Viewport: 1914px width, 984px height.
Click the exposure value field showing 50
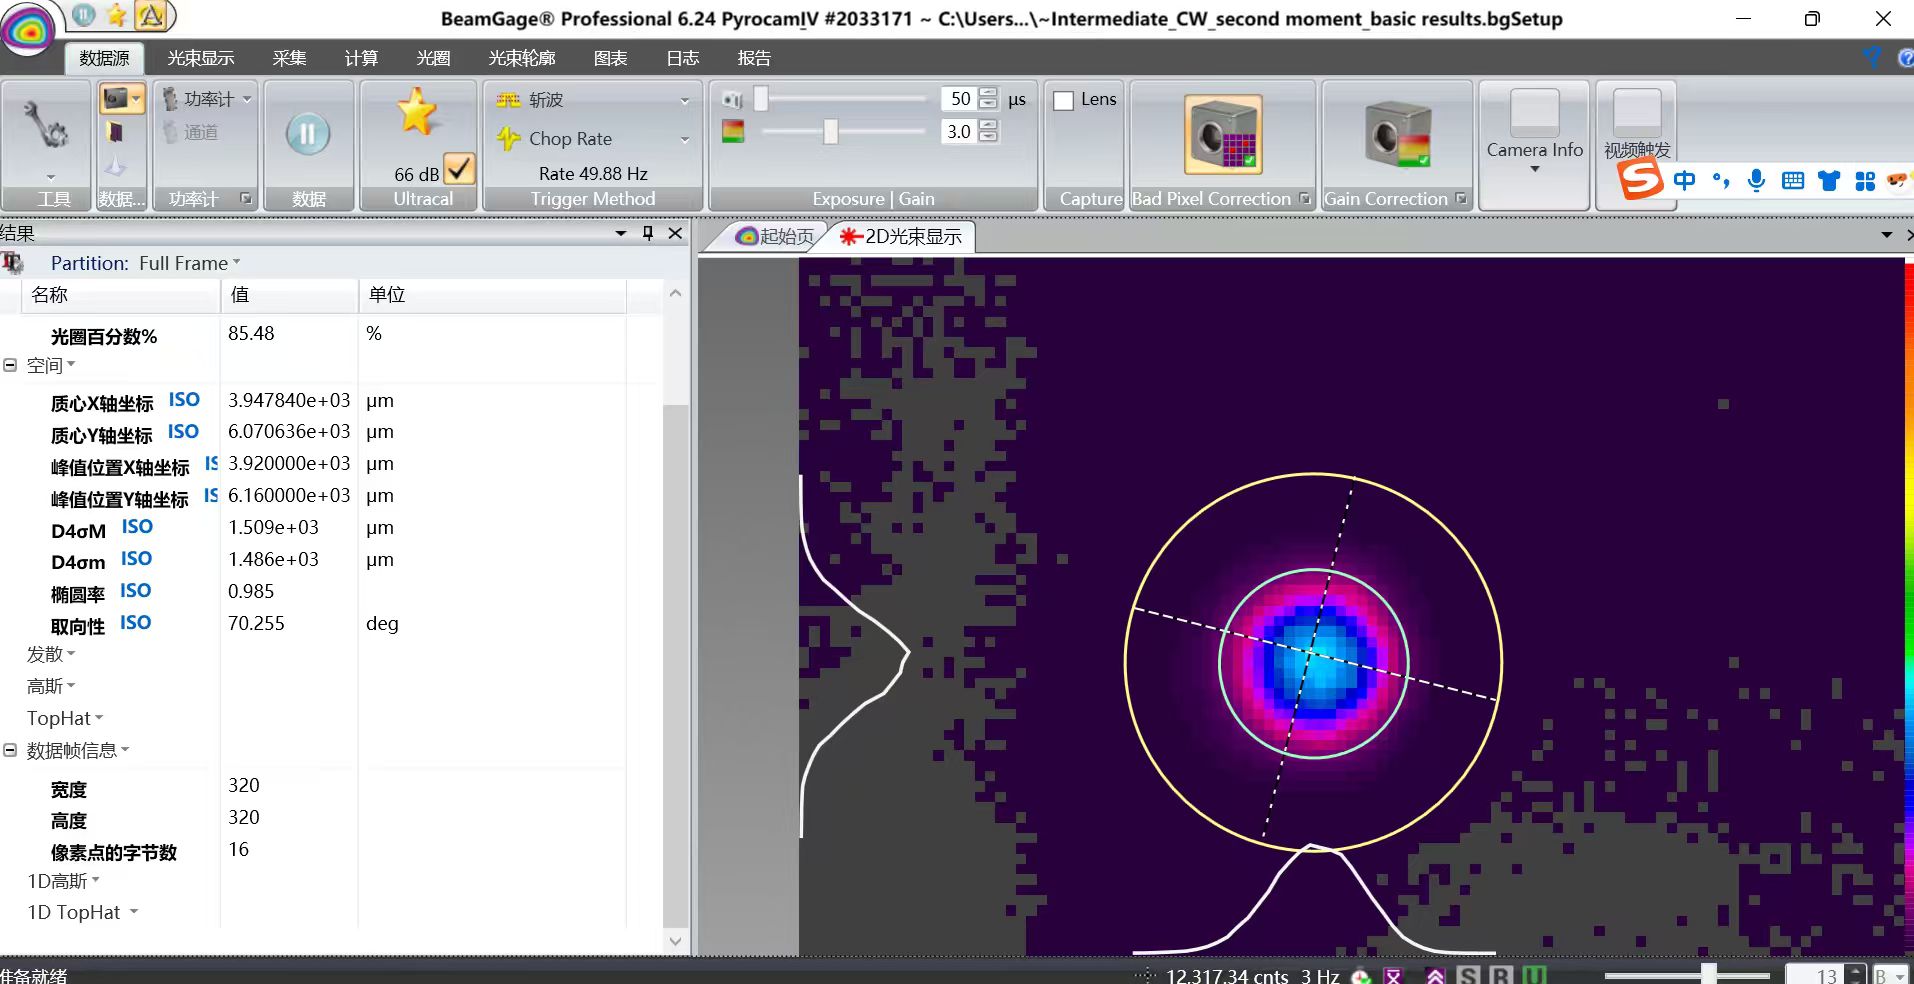959,99
